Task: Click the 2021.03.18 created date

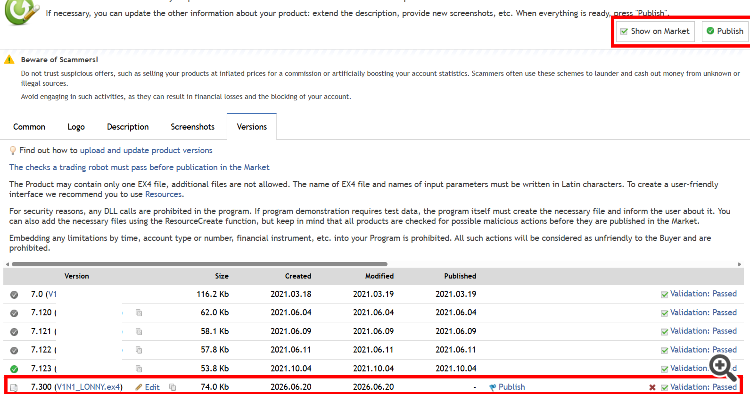Action: pos(291,294)
